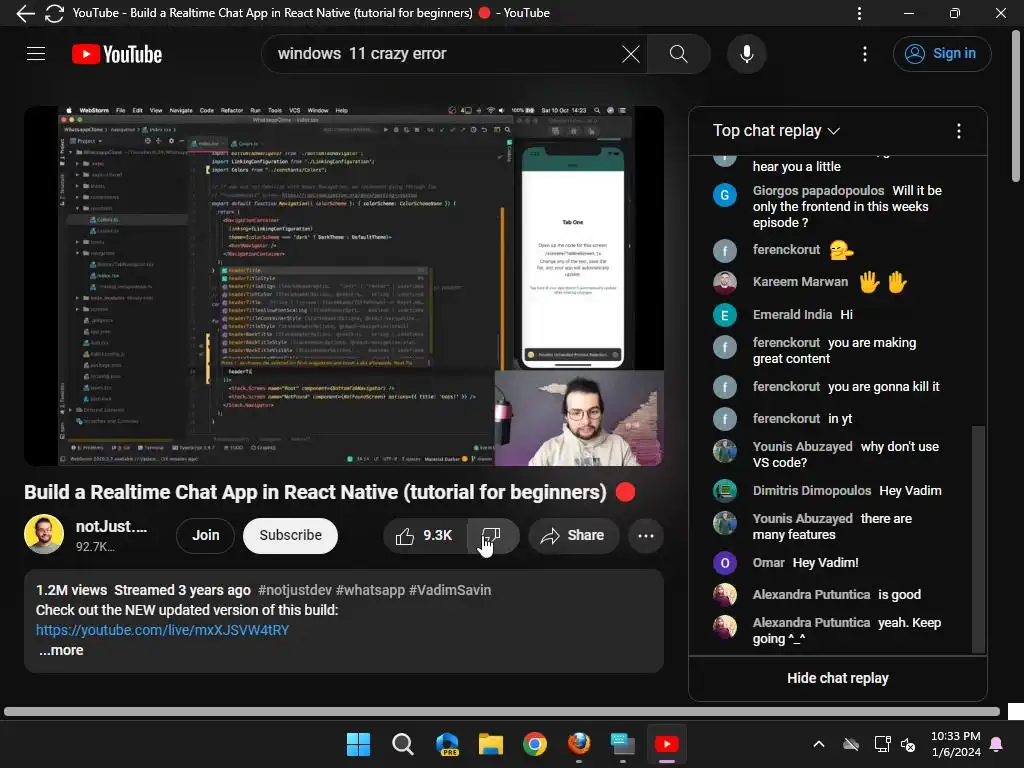This screenshot has height=768, width=1024.
Task: Reload the page with the refresh icon
Action: pyautogui.click(x=54, y=13)
